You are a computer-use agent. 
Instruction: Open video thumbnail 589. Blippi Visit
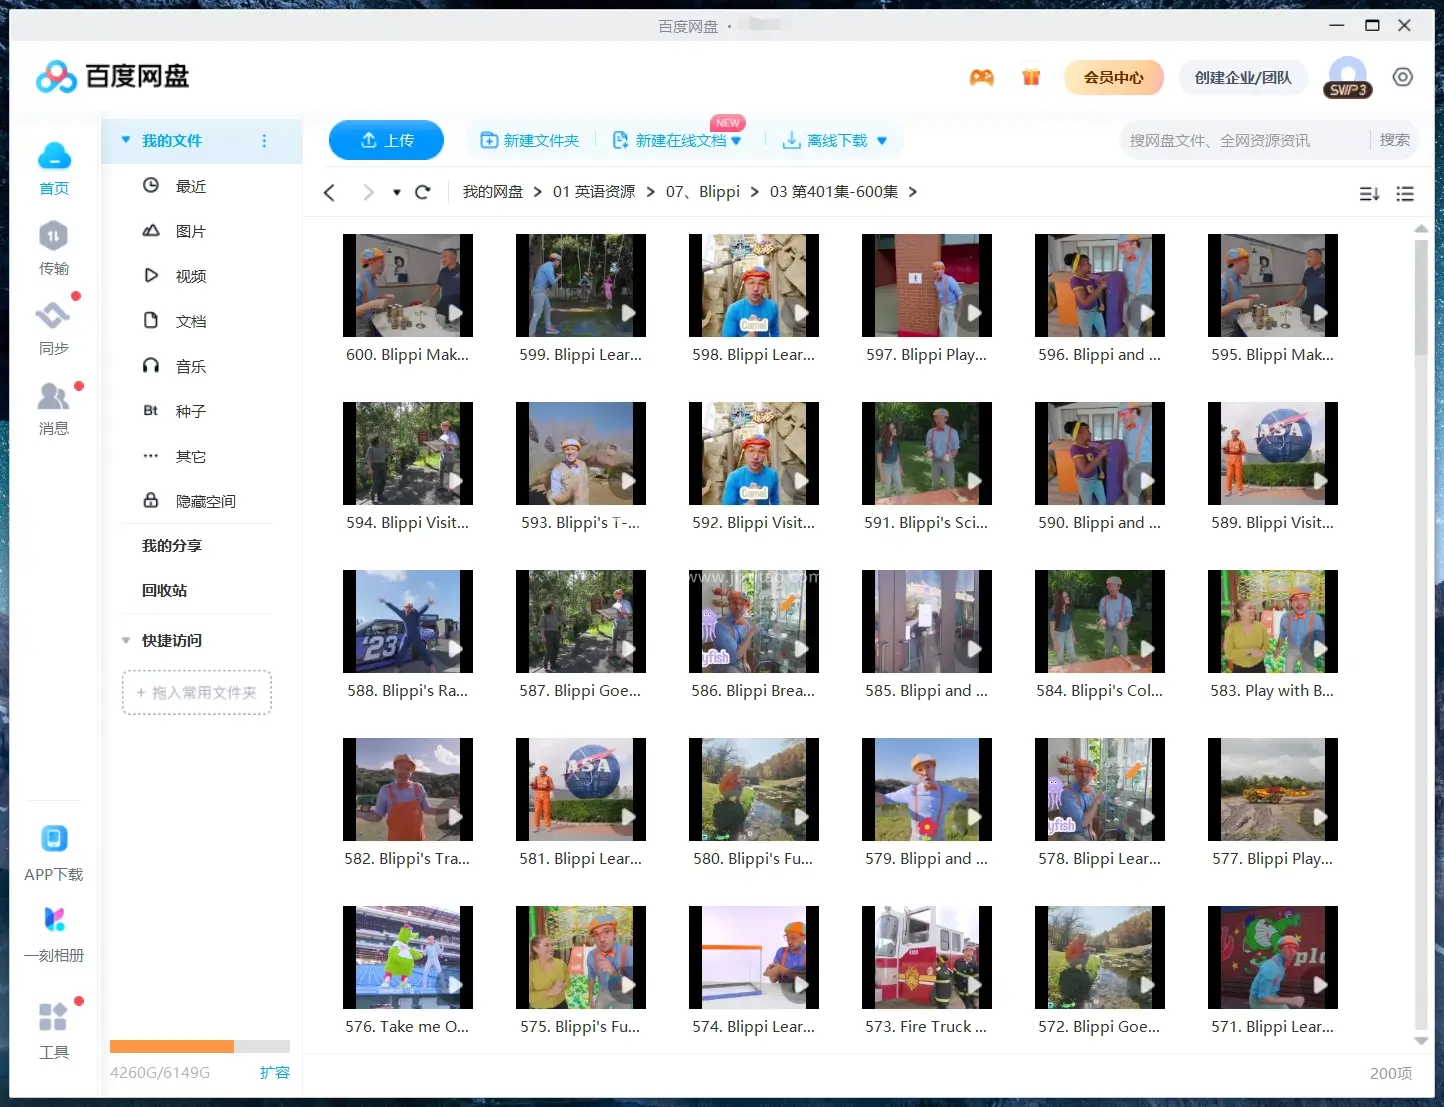1272,453
